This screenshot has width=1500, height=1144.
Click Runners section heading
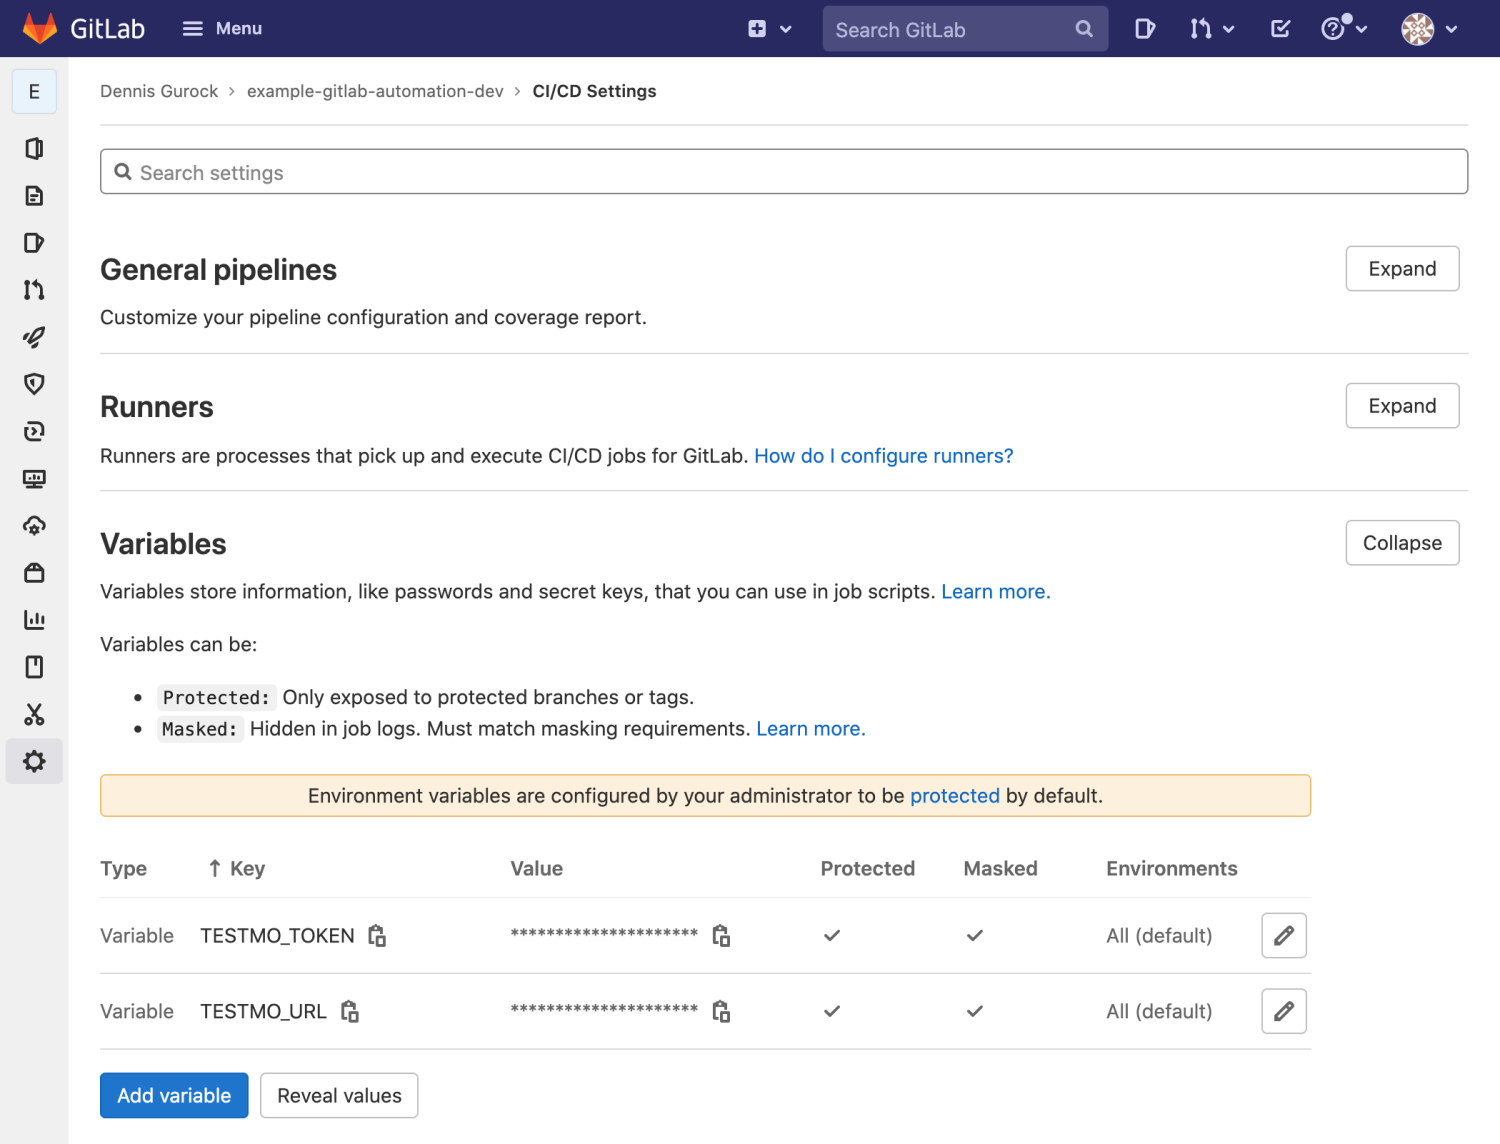[x=157, y=407]
